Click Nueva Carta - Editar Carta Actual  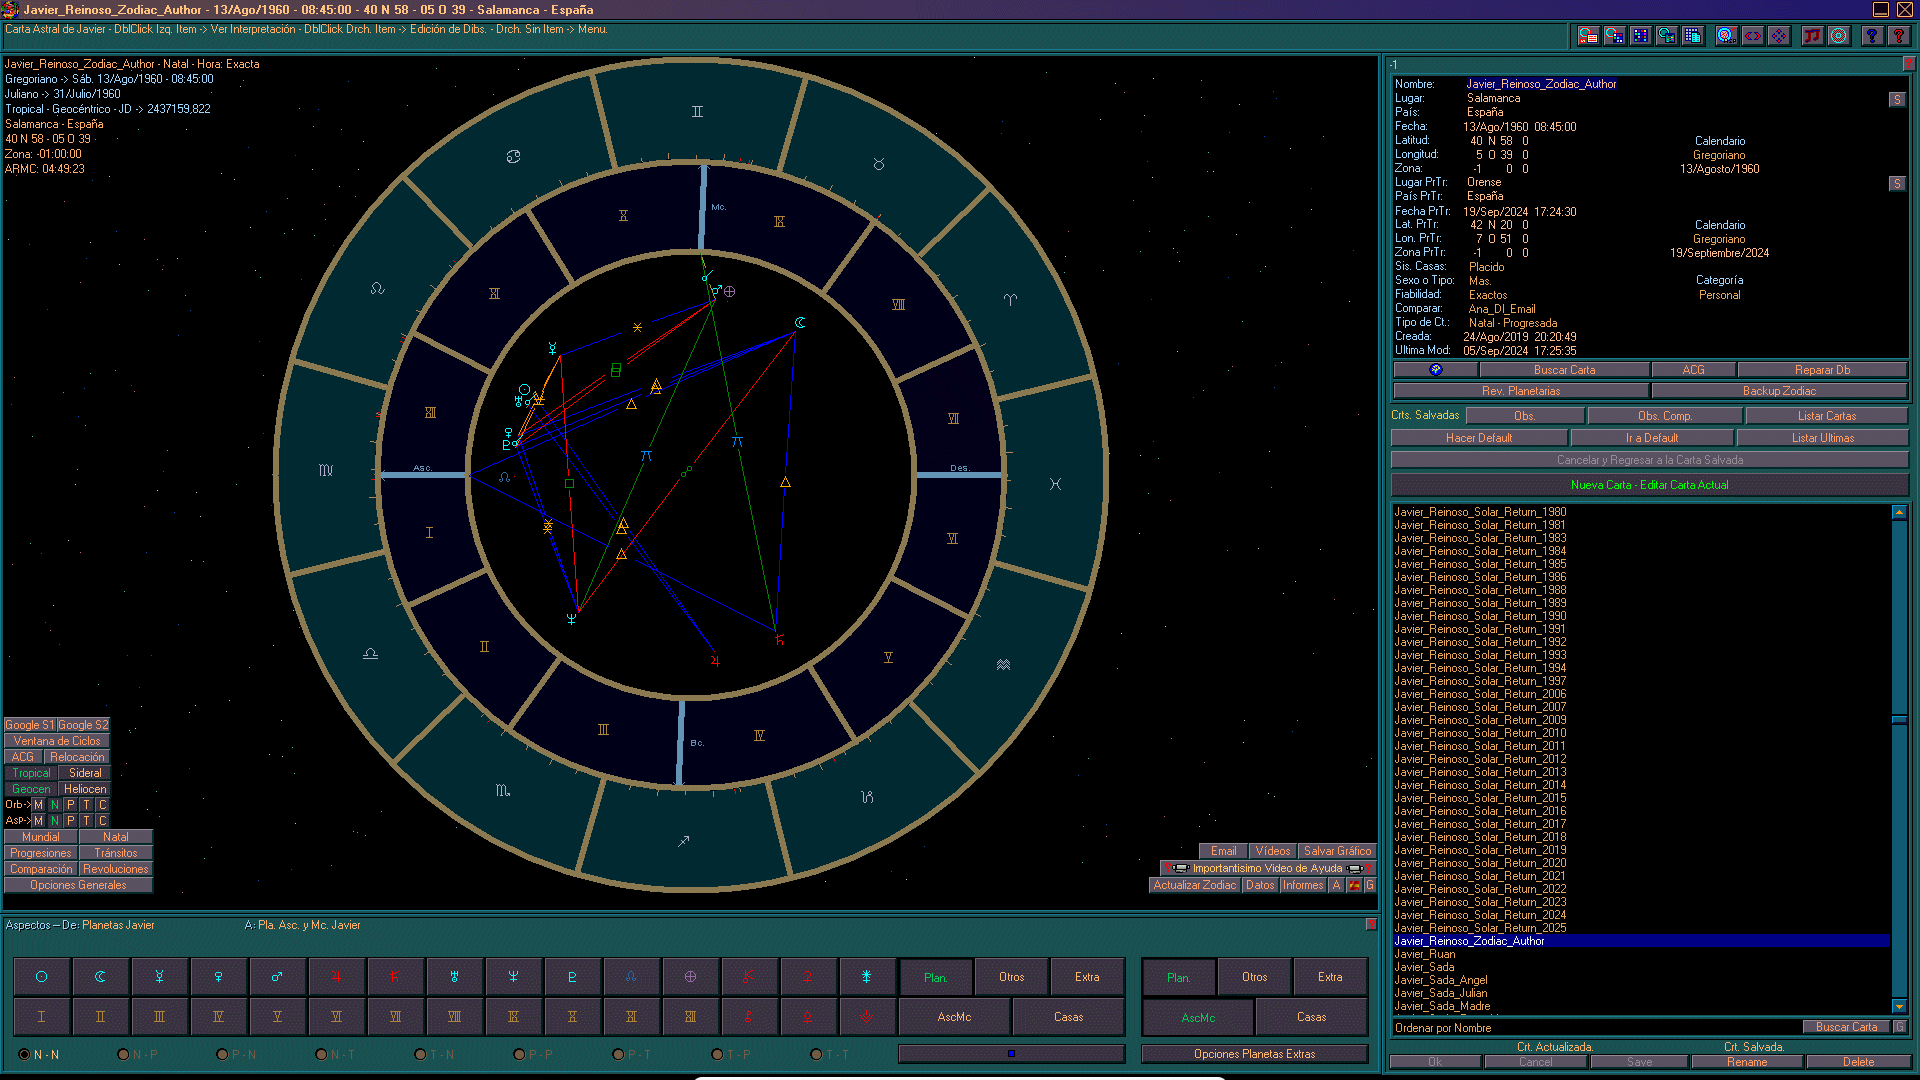(1649, 485)
